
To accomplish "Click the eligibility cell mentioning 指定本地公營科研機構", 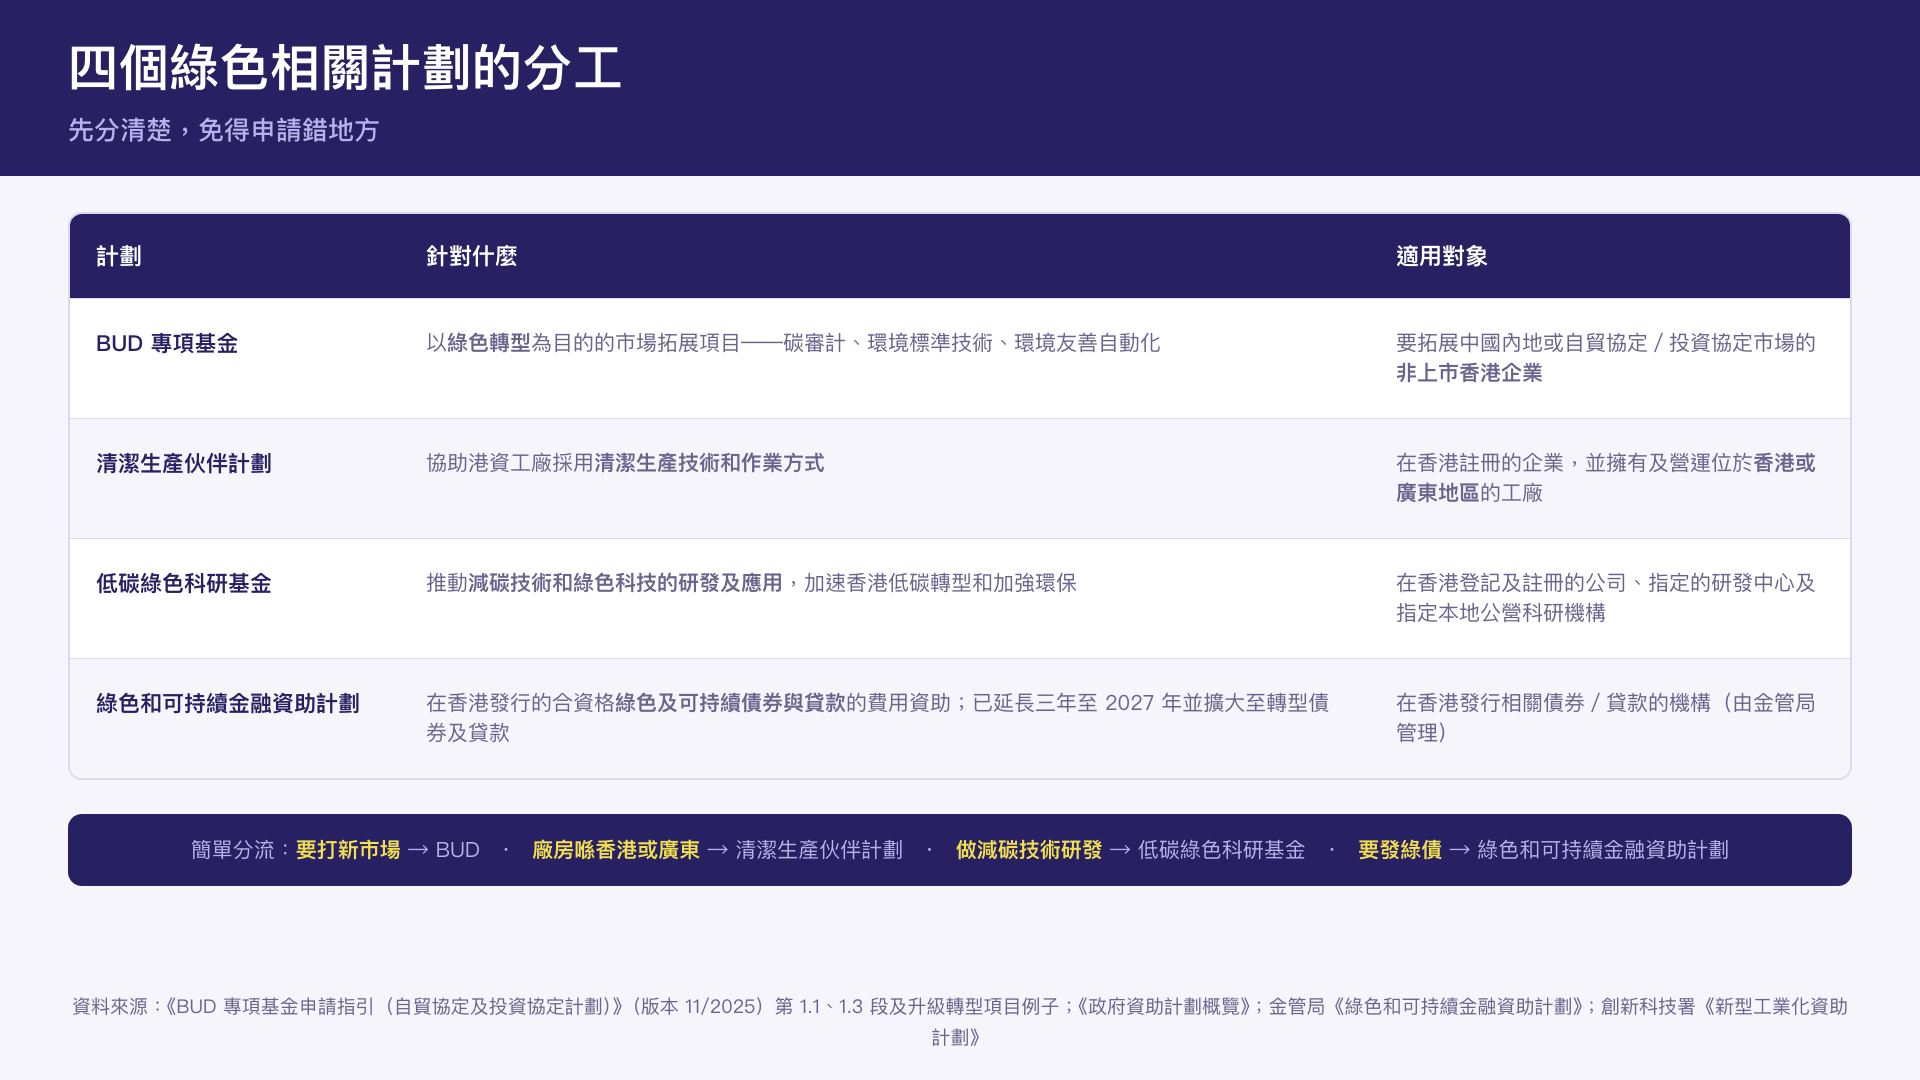I will [x=1606, y=598].
